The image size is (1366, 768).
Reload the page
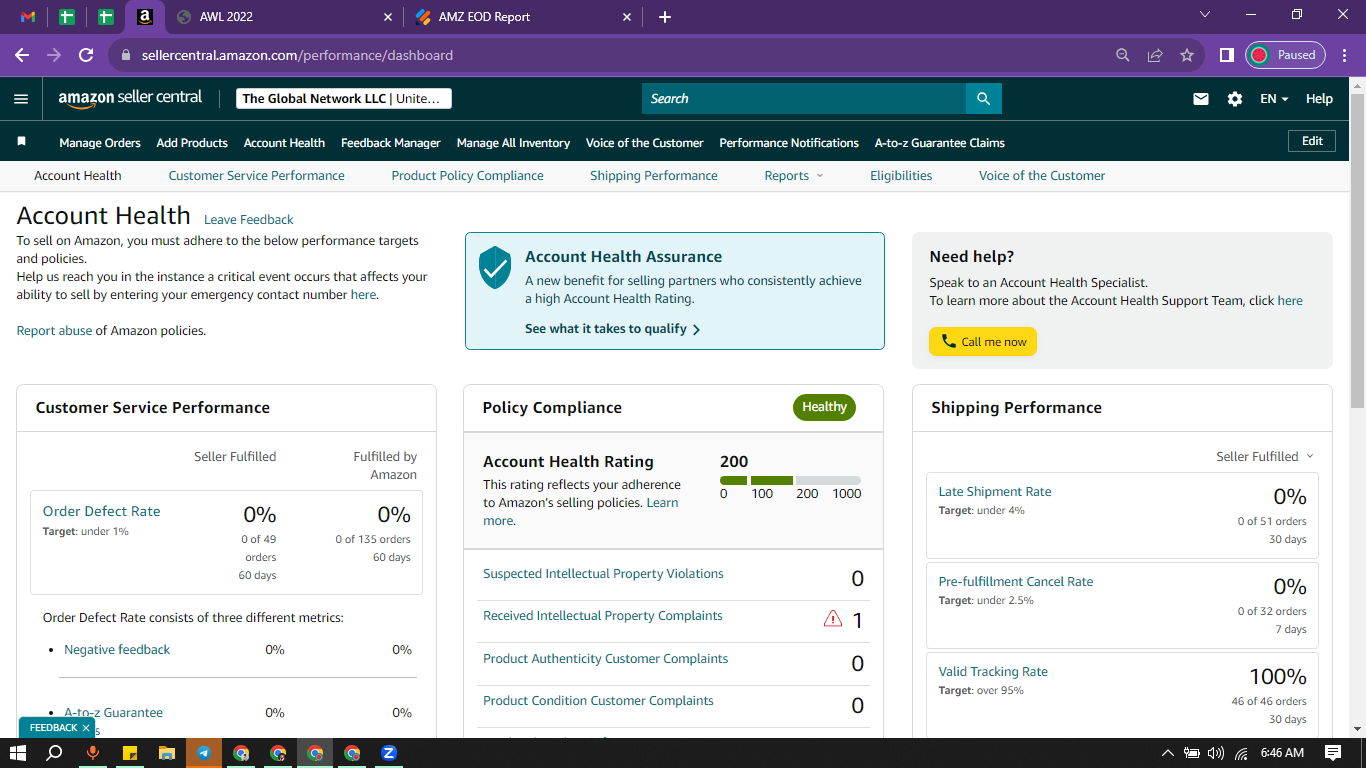pyautogui.click(x=86, y=55)
